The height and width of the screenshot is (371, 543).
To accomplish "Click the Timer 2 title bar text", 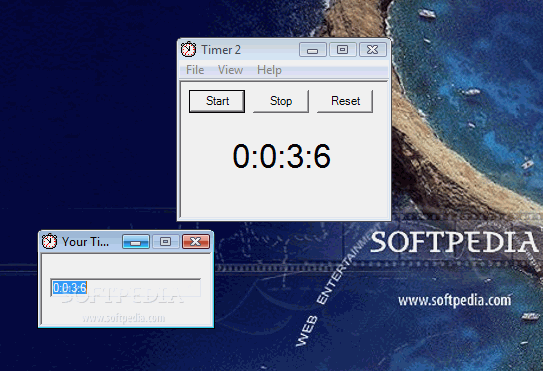I will coord(221,50).
